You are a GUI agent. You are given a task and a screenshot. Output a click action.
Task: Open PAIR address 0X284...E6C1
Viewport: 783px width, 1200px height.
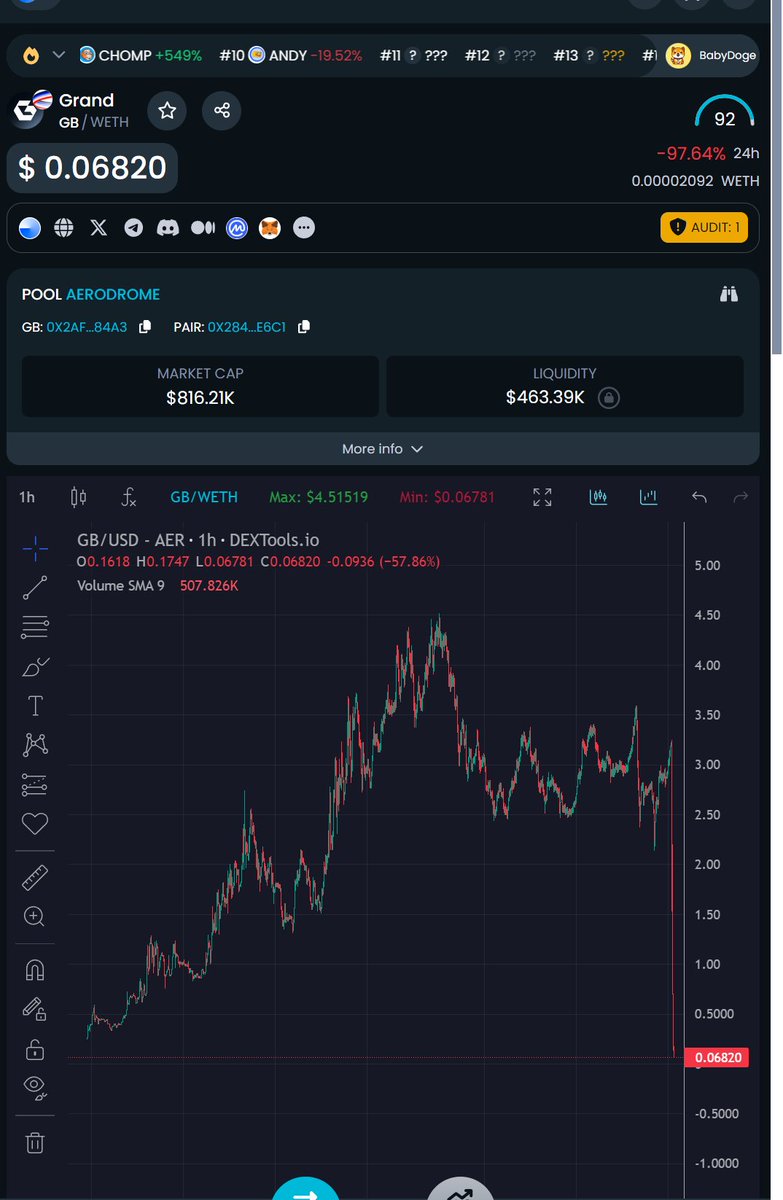[x=247, y=327]
